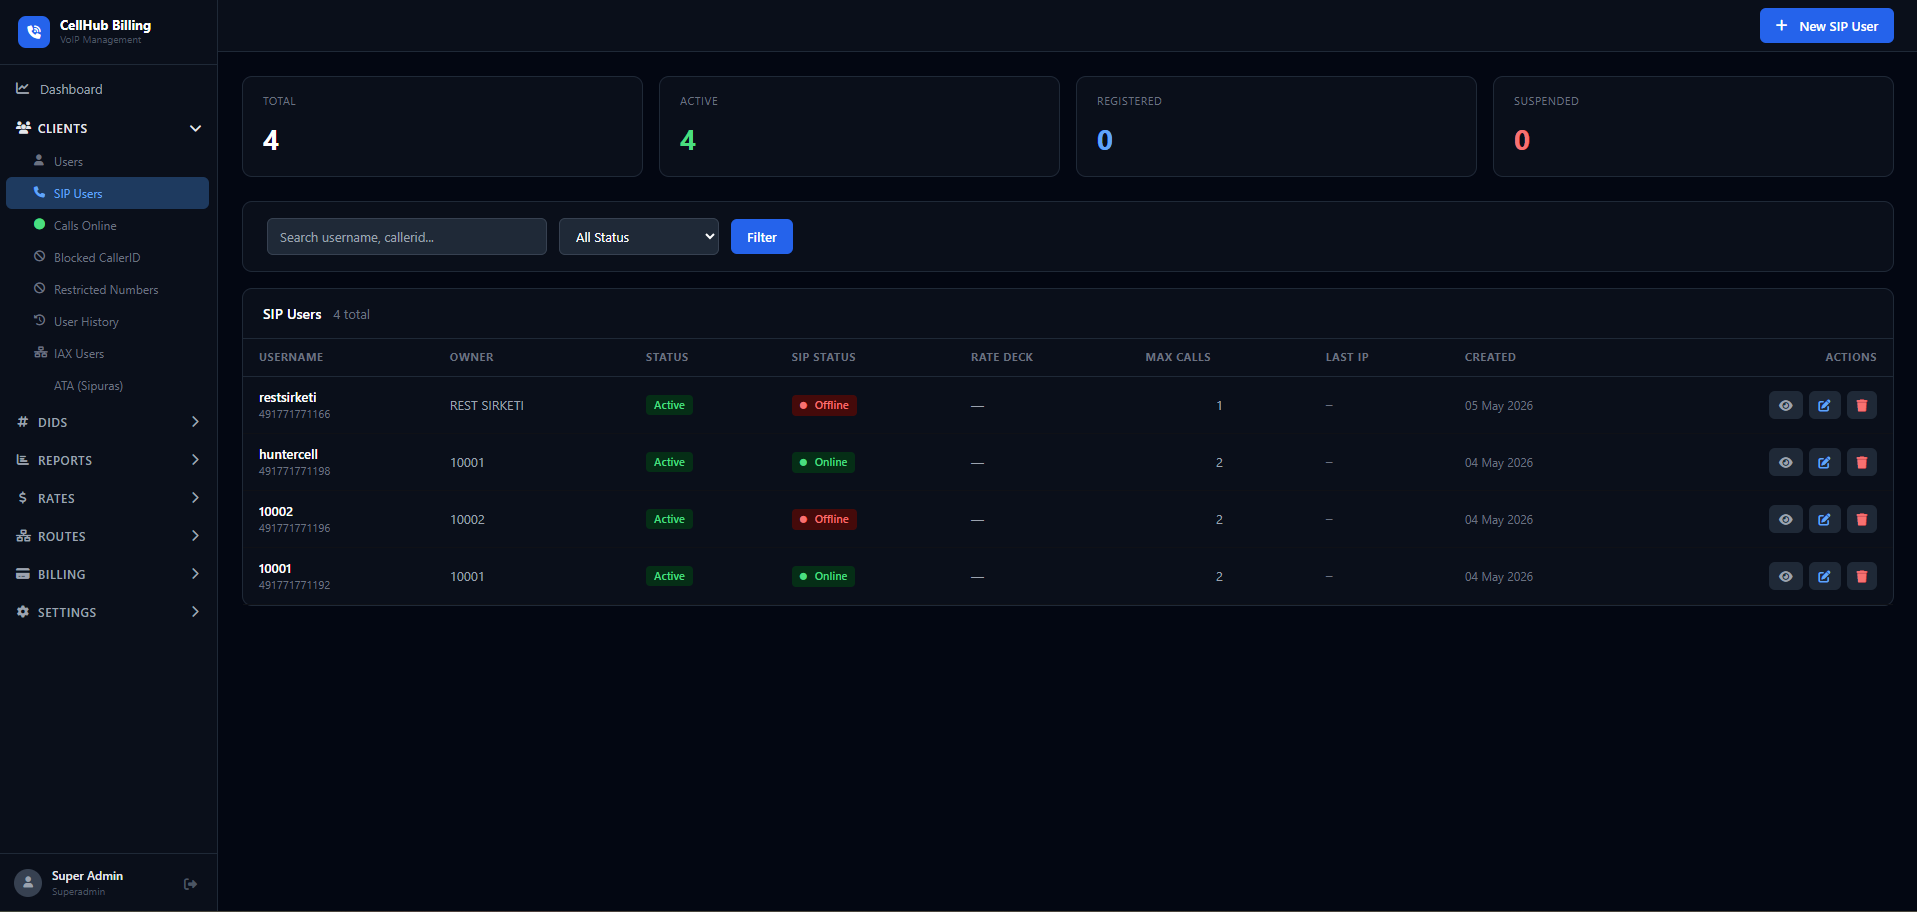Click Active badge in 10002 row
Screen dimensions: 1917x912
coord(669,519)
